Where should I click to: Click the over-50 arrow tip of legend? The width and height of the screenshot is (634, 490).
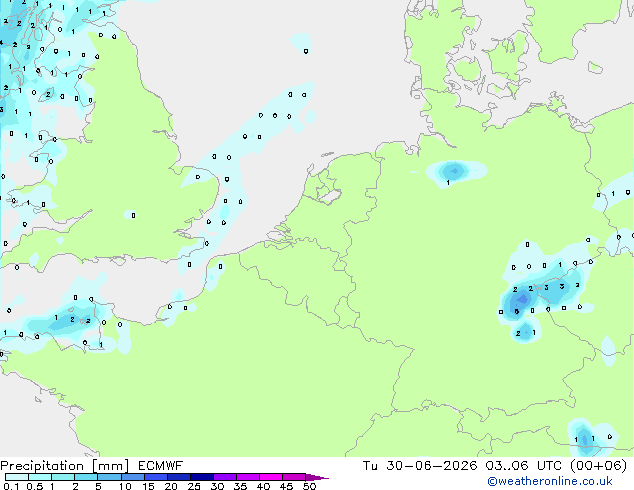[317, 477]
